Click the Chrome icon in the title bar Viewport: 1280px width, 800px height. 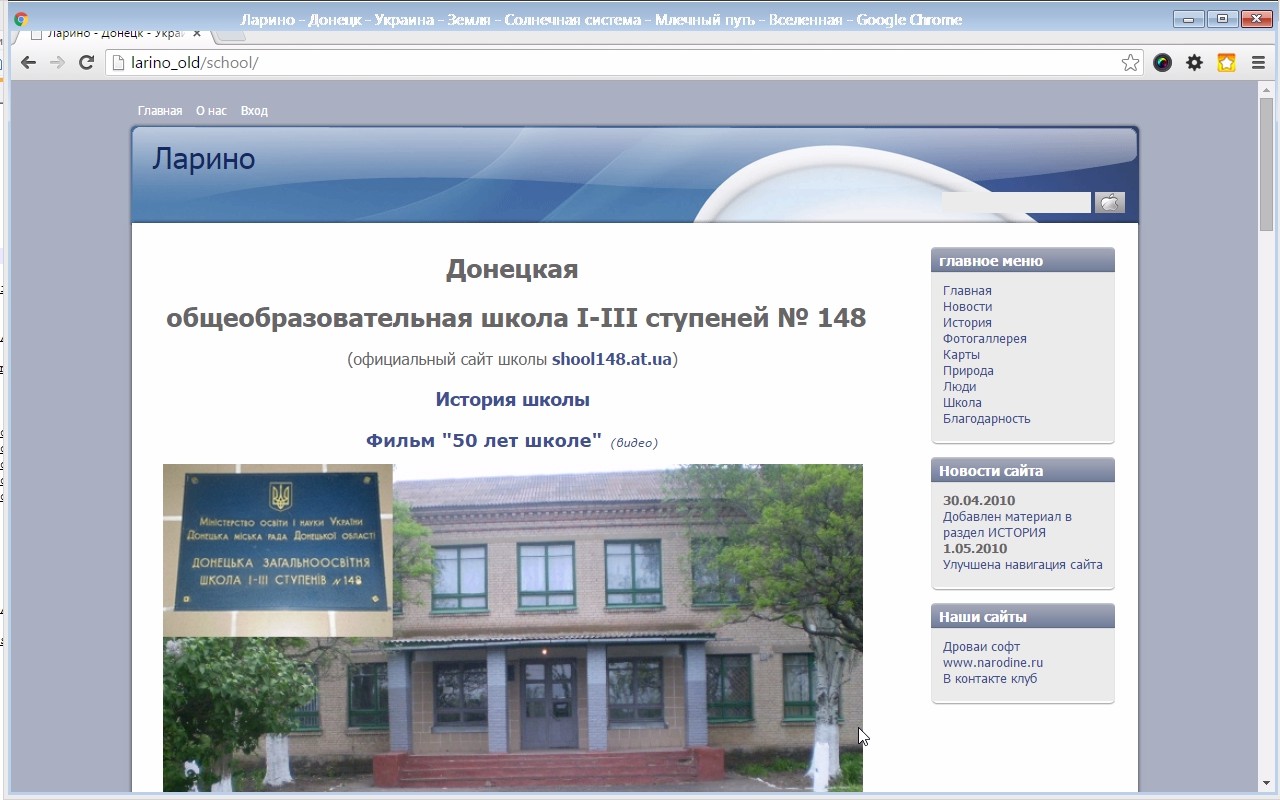coord(21,19)
